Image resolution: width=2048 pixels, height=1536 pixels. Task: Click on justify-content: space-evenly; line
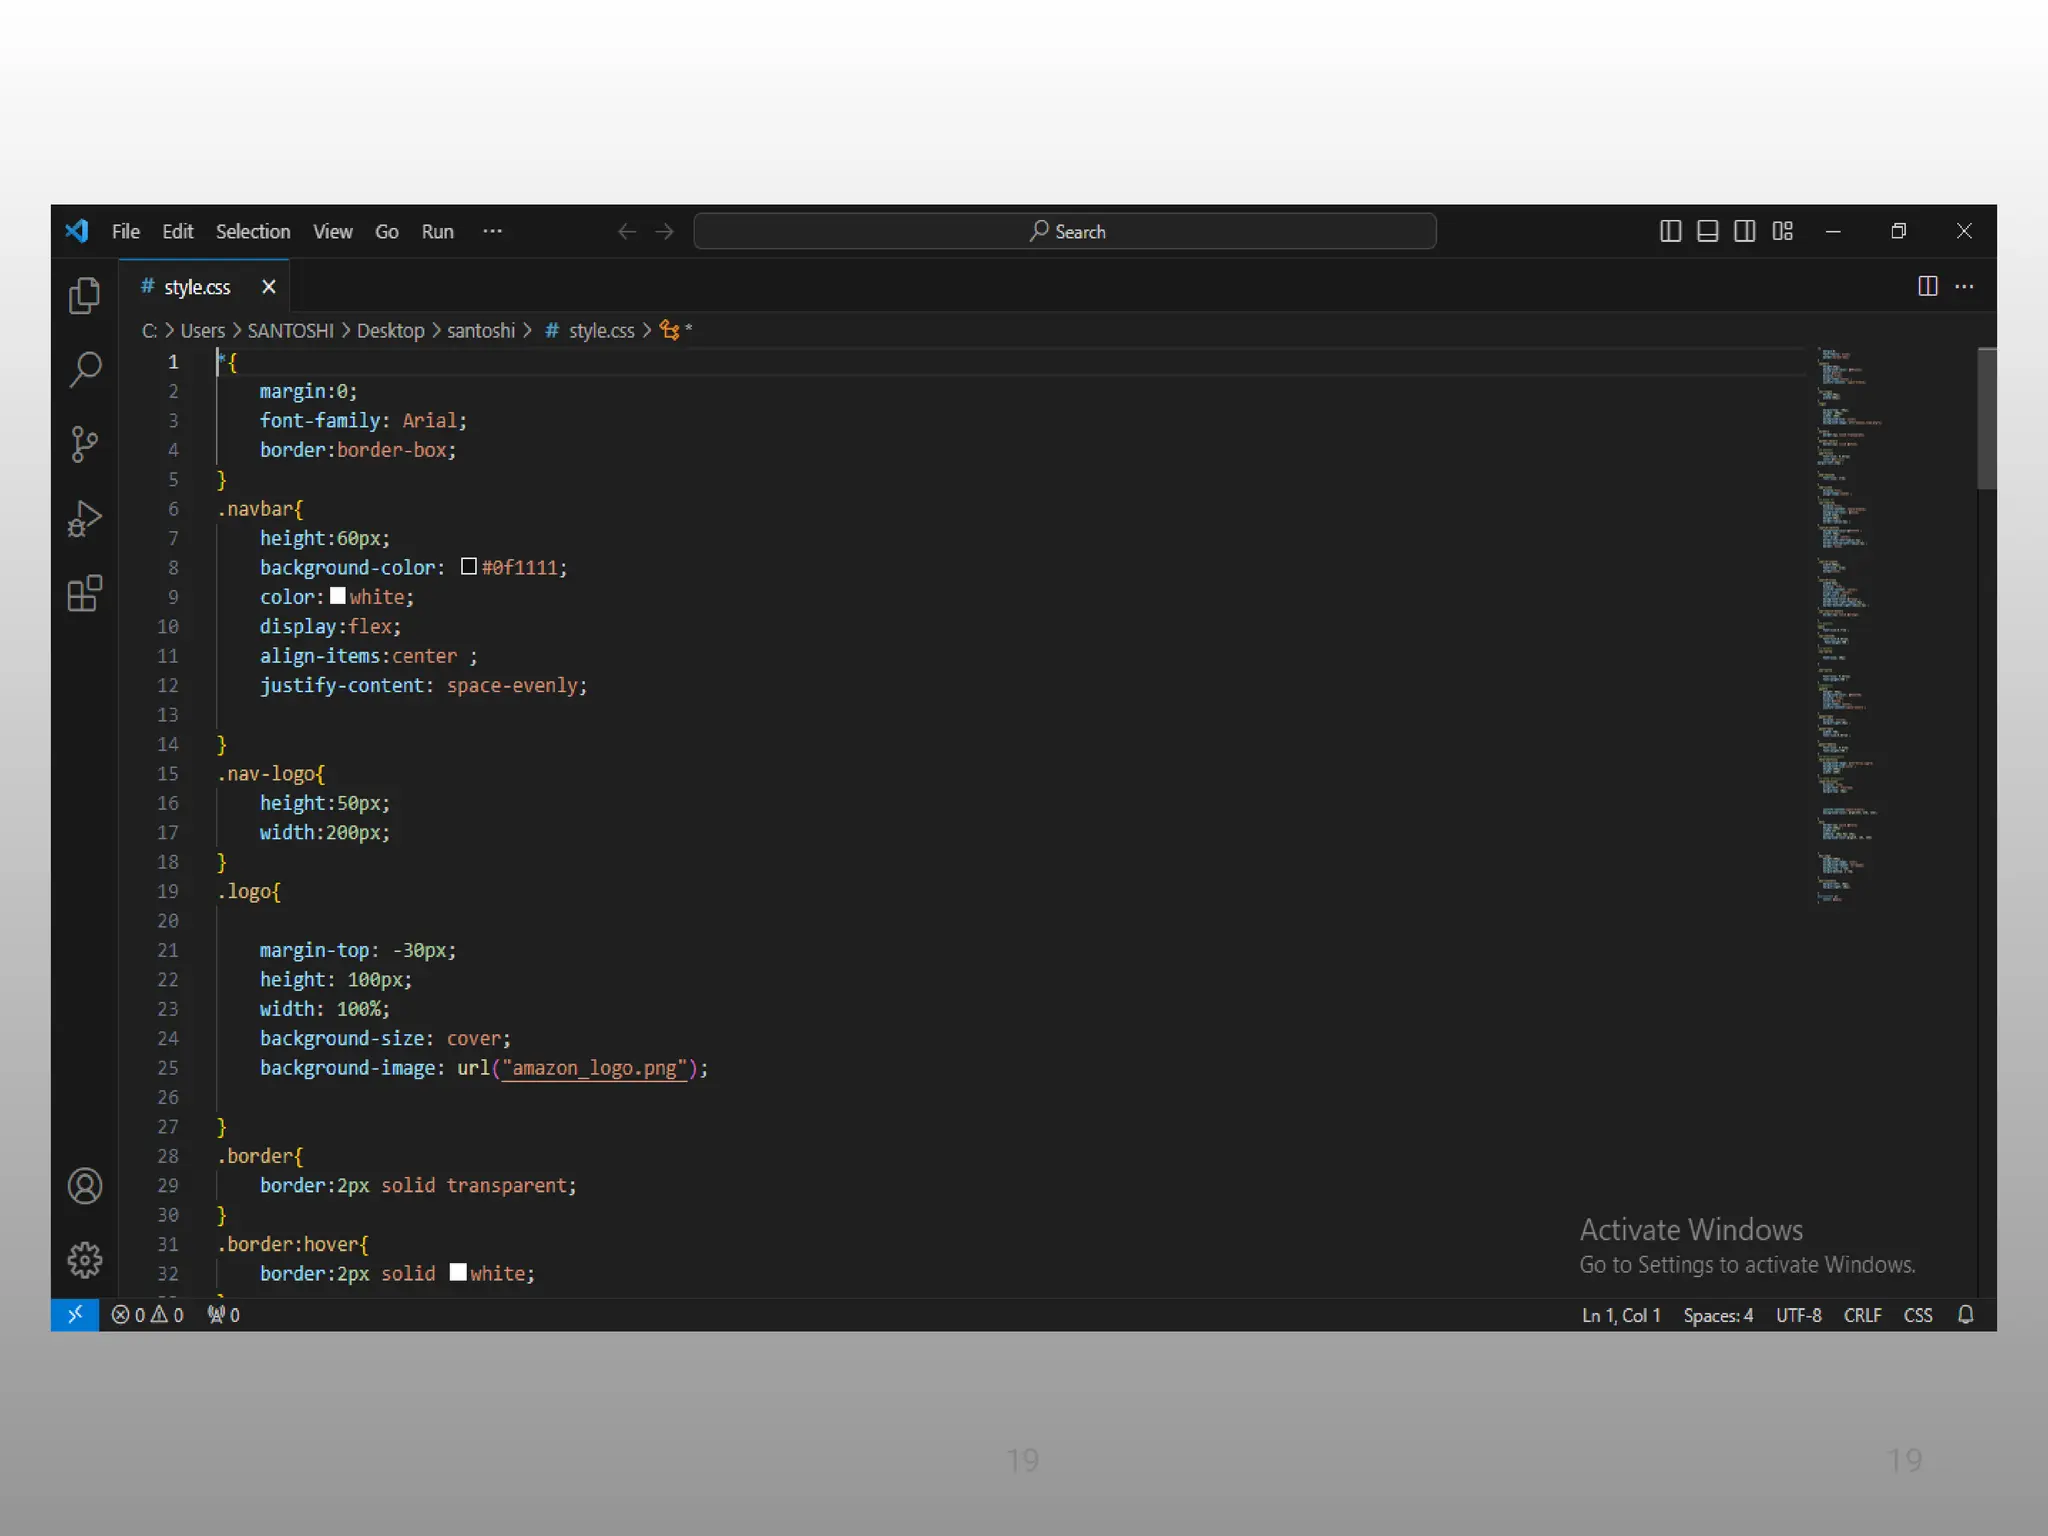click(x=424, y=686)
